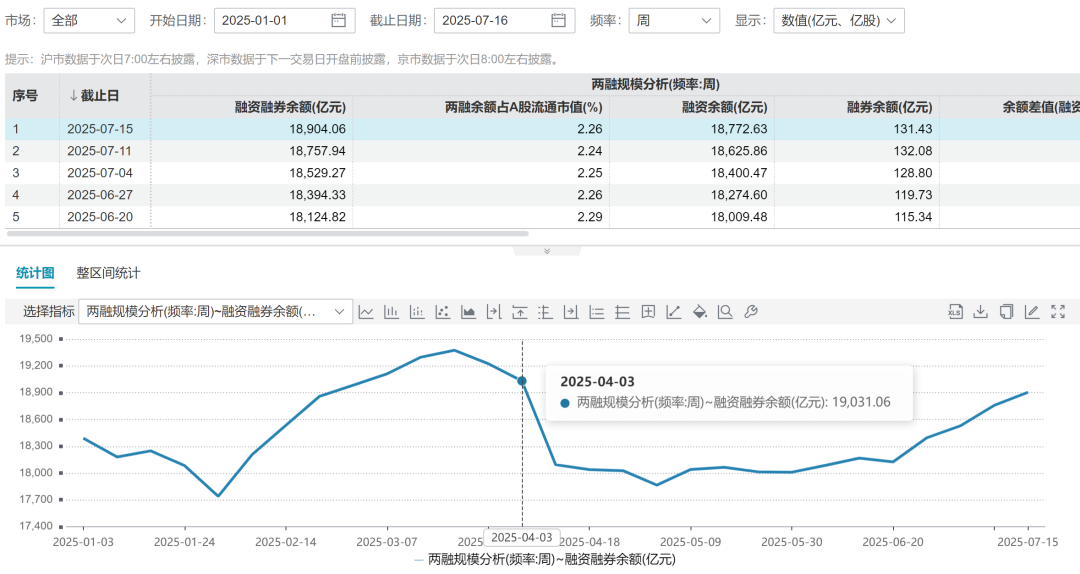The width and height of the screenshot is (1080, 574).
Task: Click the cell value 18,124.82
Action: (318, 217)
